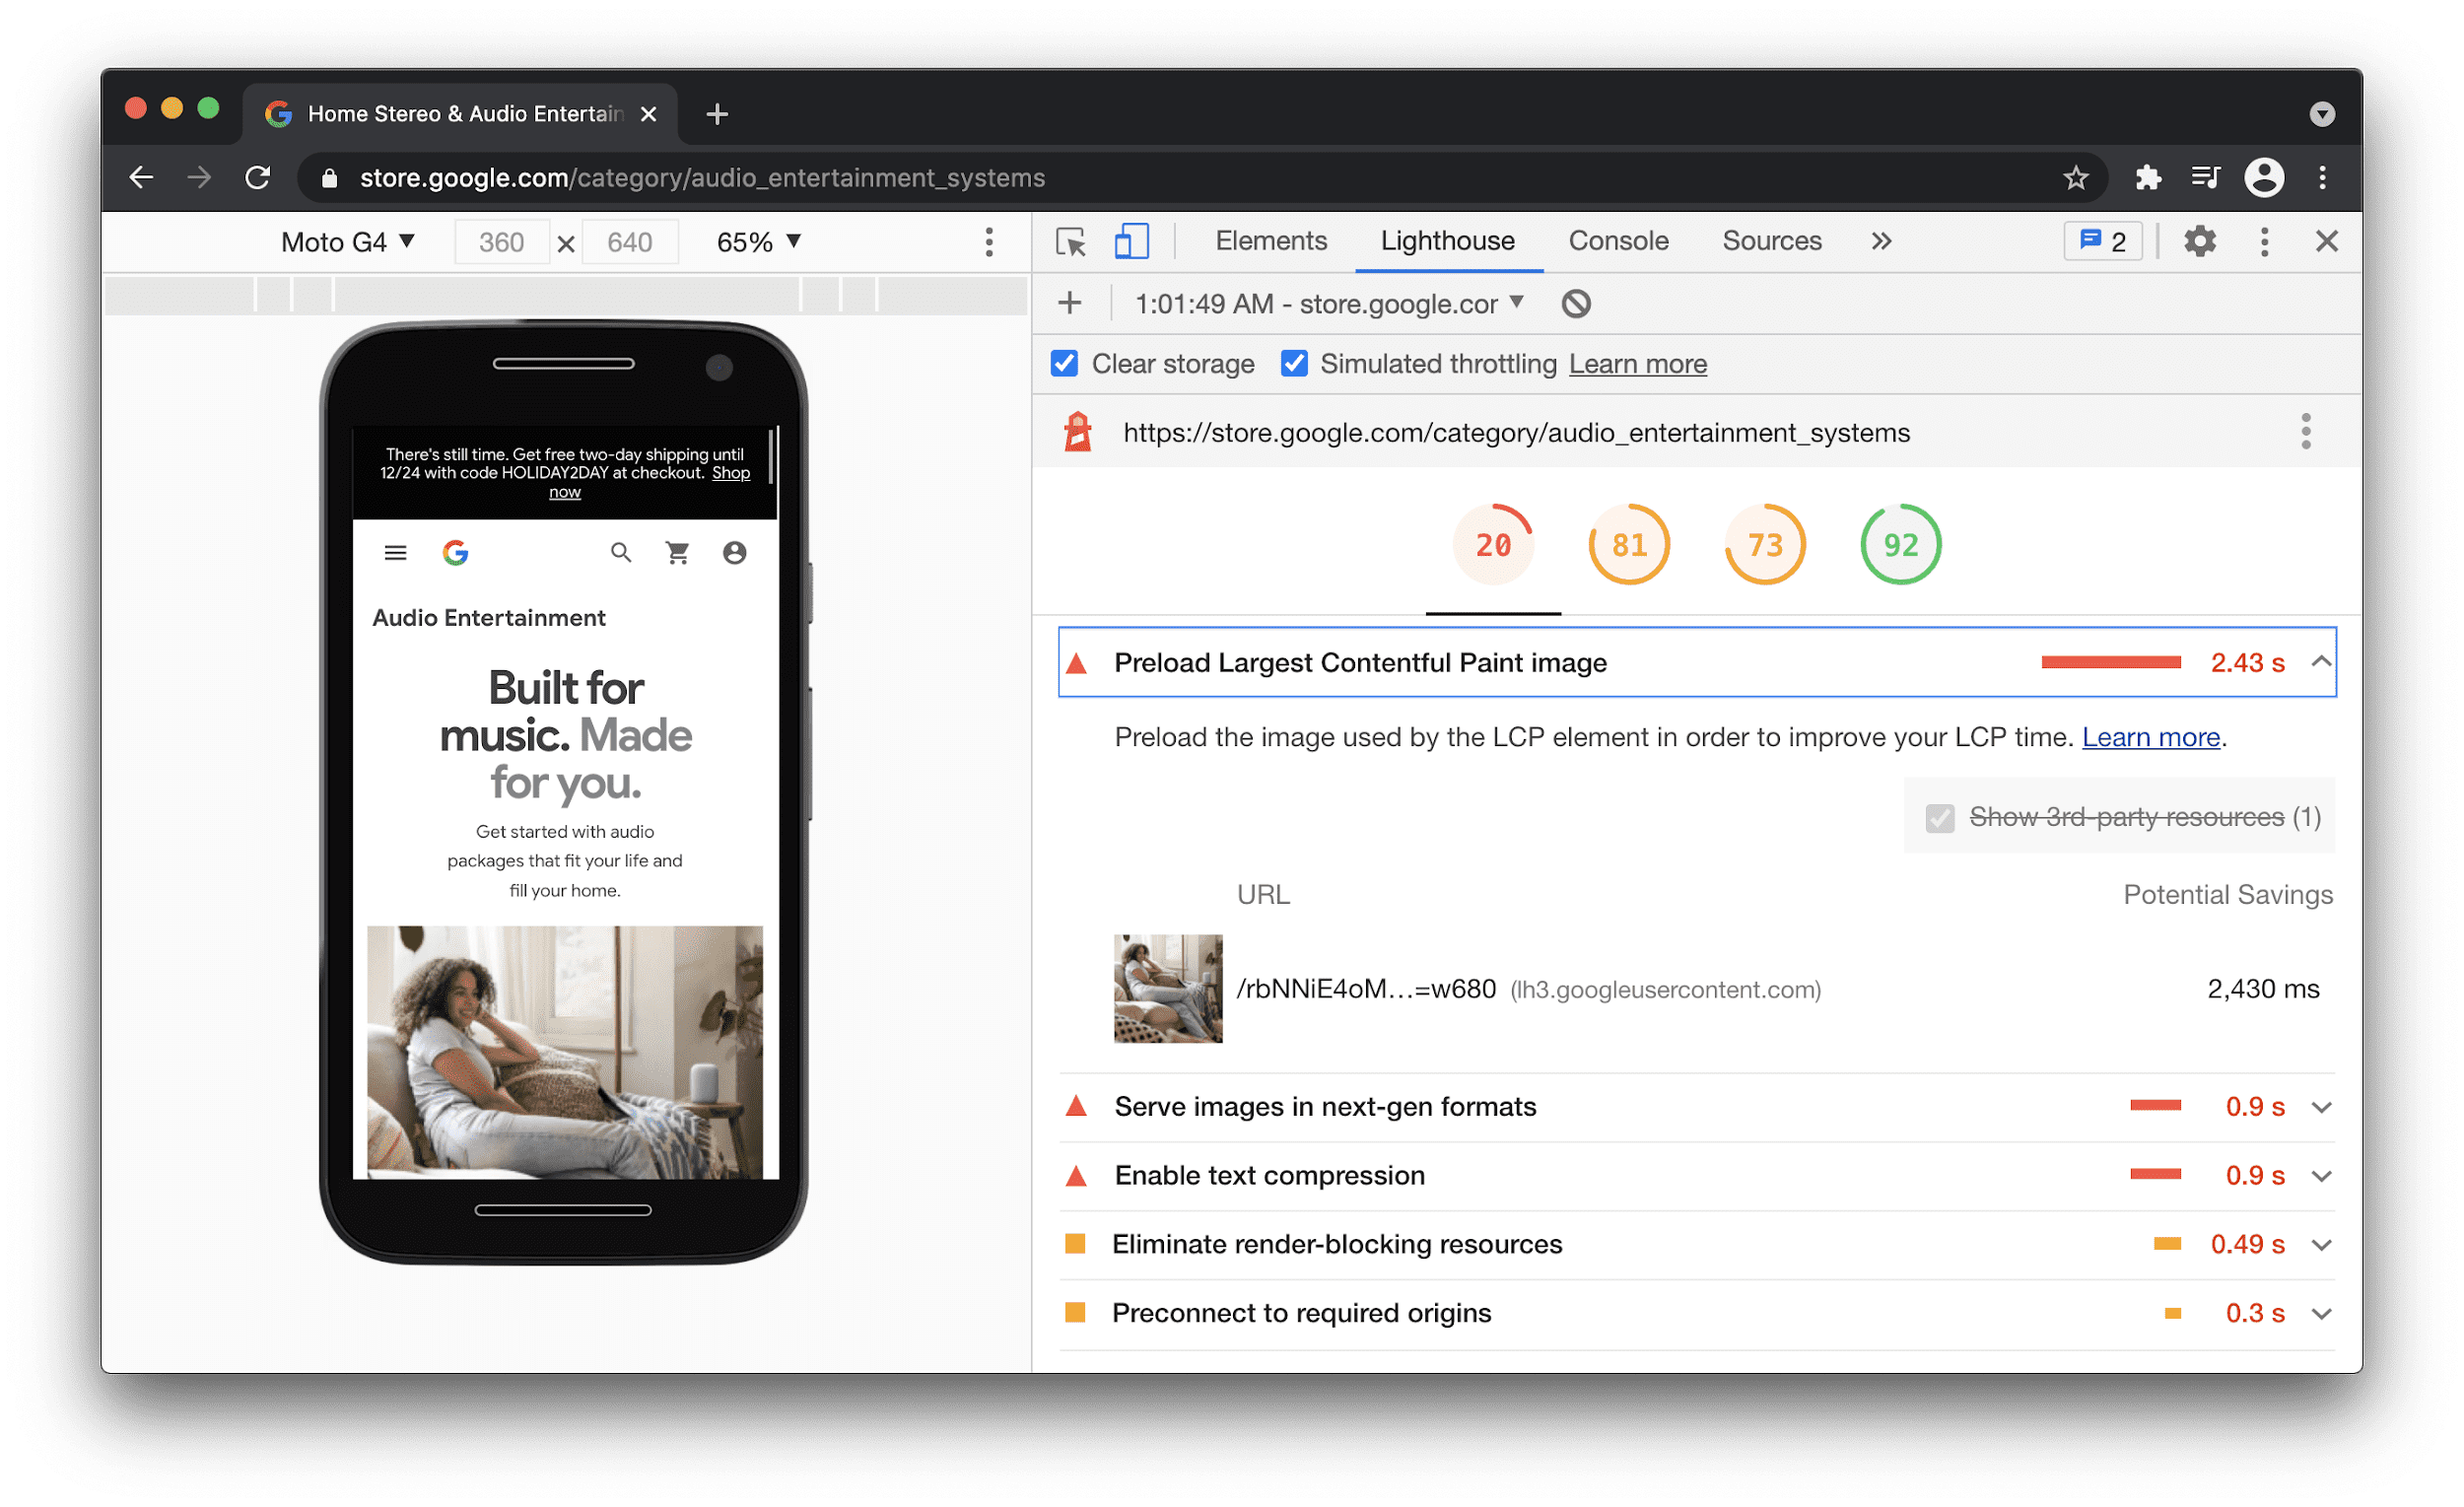Click the DevTools vertical dots menu
This screenshot has height=1507, width=2464.
pyautogui.click(x=2263, y=242)
